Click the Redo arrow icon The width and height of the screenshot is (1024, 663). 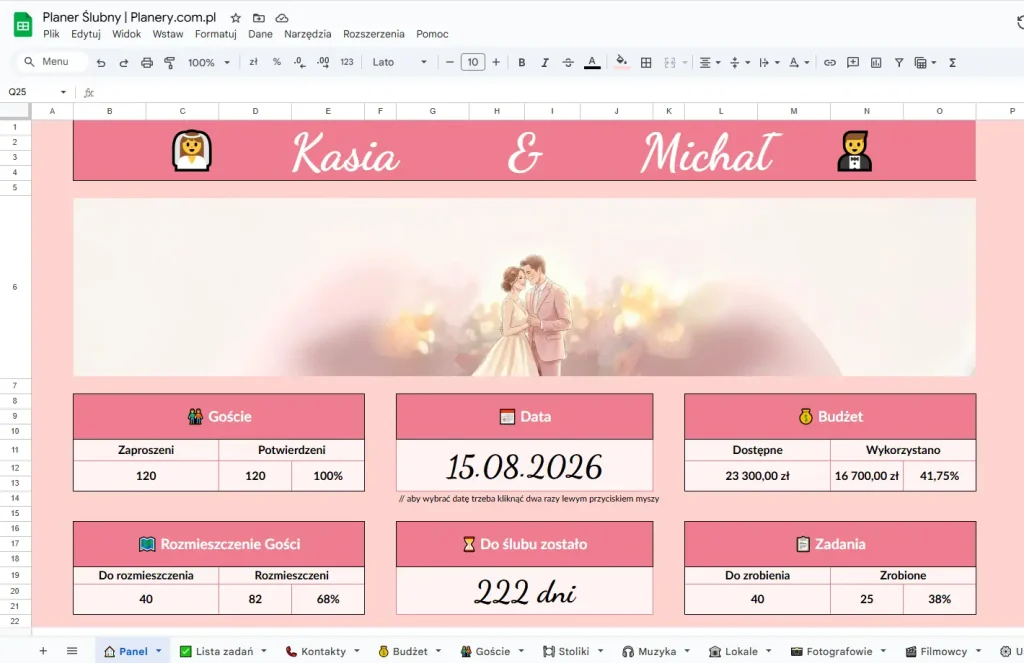123,63
